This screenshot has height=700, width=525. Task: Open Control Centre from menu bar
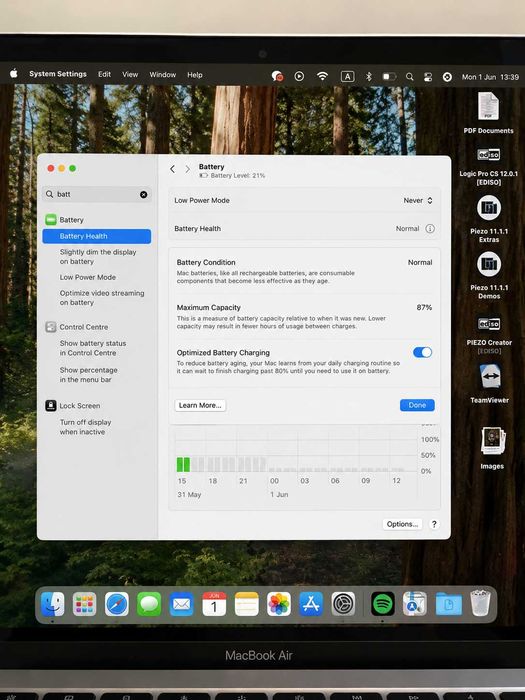pyautogui.click(x=428, y=77)
